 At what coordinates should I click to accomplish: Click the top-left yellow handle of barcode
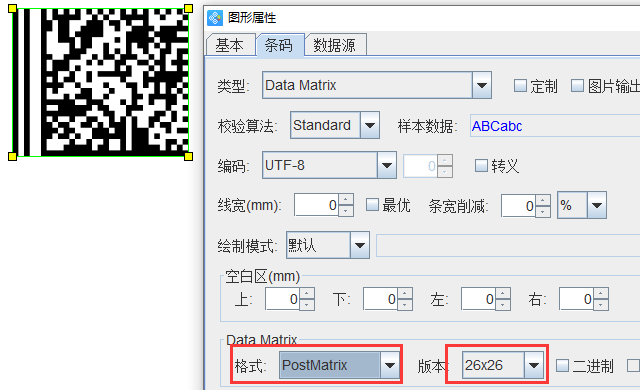pos(13,9)
